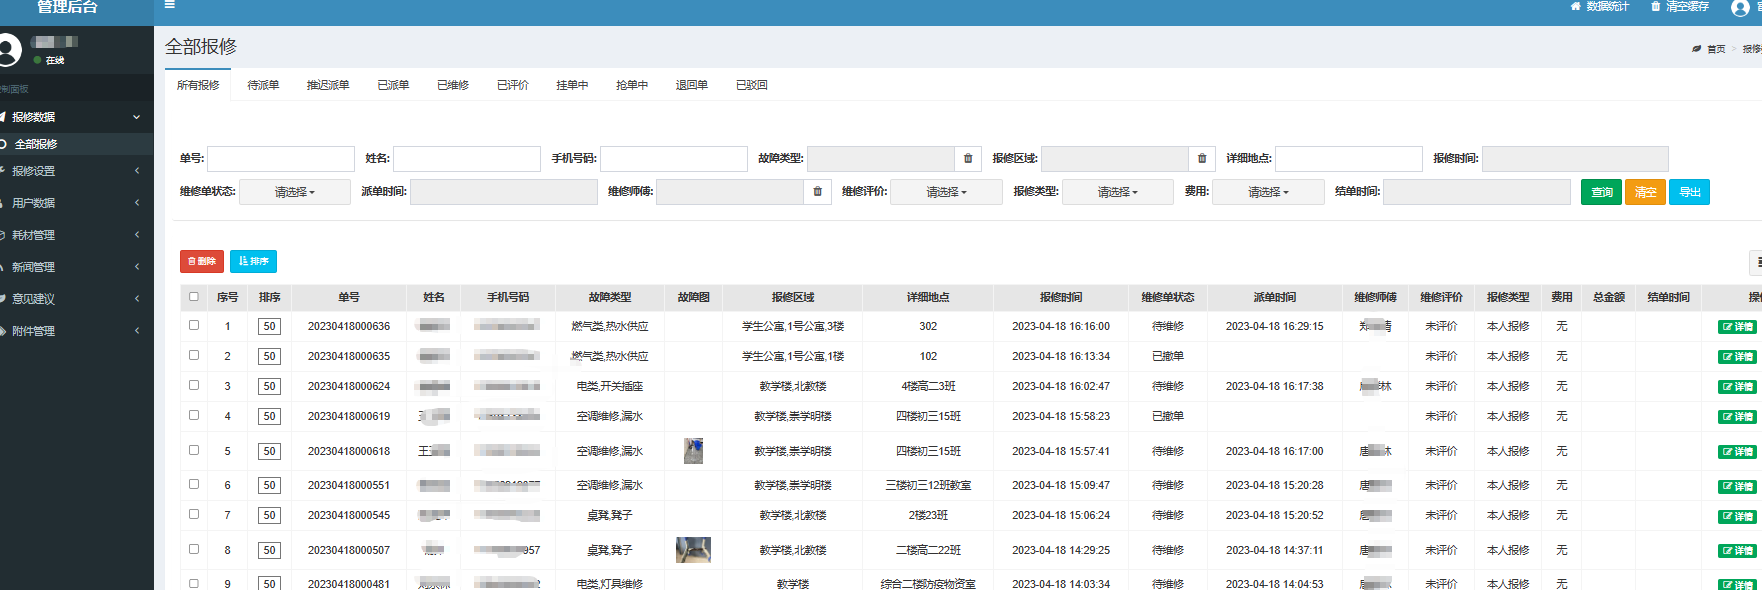Focus the 姓名 search field
The width and height of the screenshot is (1762, 590).
click(x=467, y=159)
